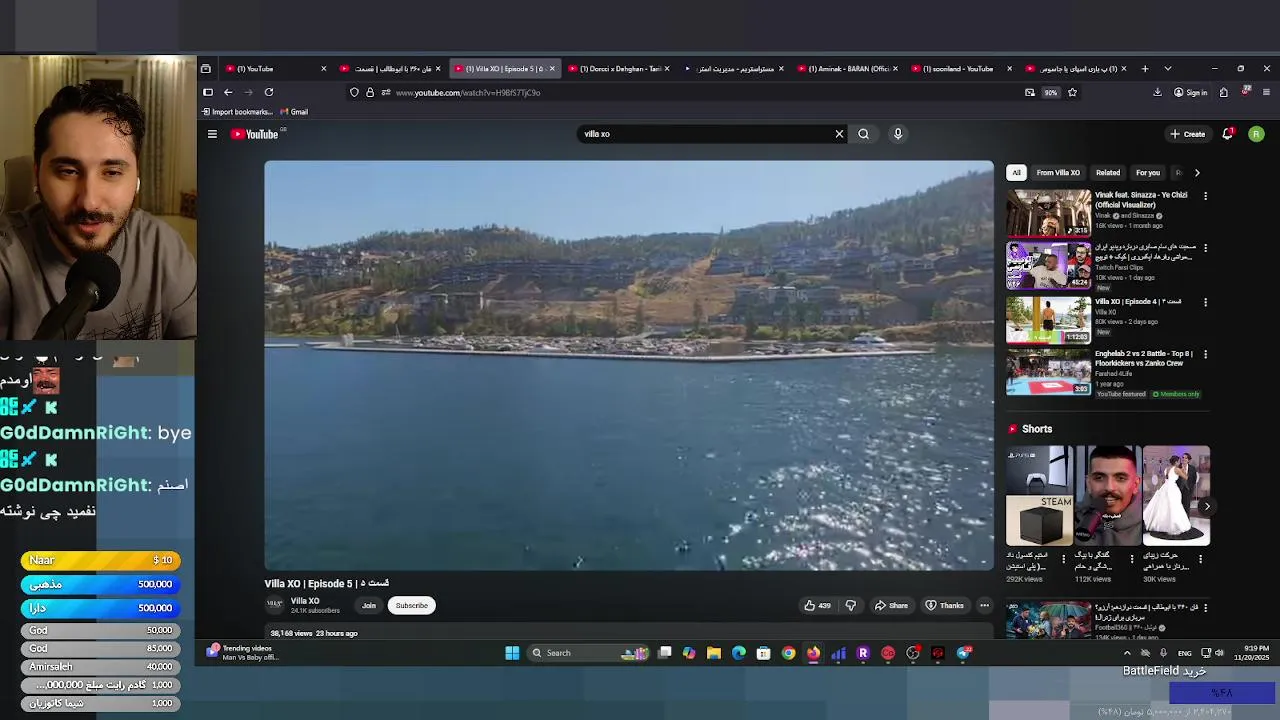Switch to the first YouTube tab
Screen dimensions: 1280x720
click(275, 69)
